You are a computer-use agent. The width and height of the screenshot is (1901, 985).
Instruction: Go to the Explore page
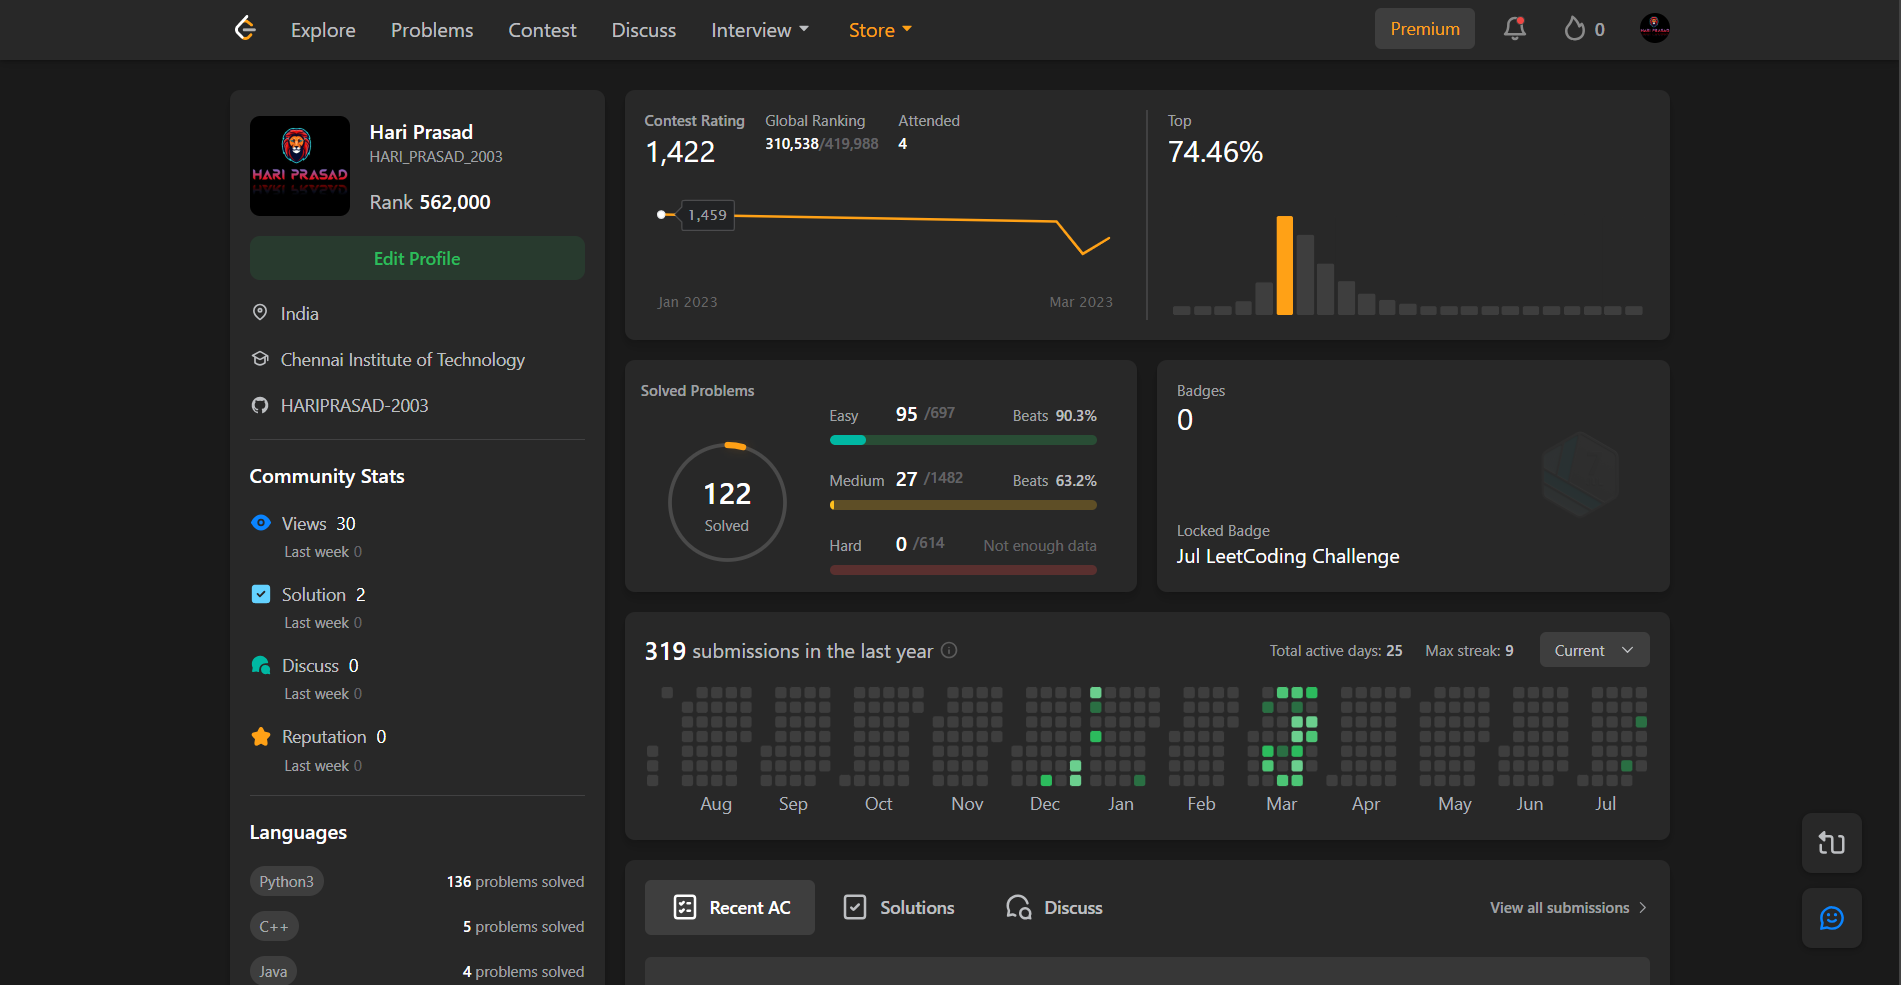point(323,30)
